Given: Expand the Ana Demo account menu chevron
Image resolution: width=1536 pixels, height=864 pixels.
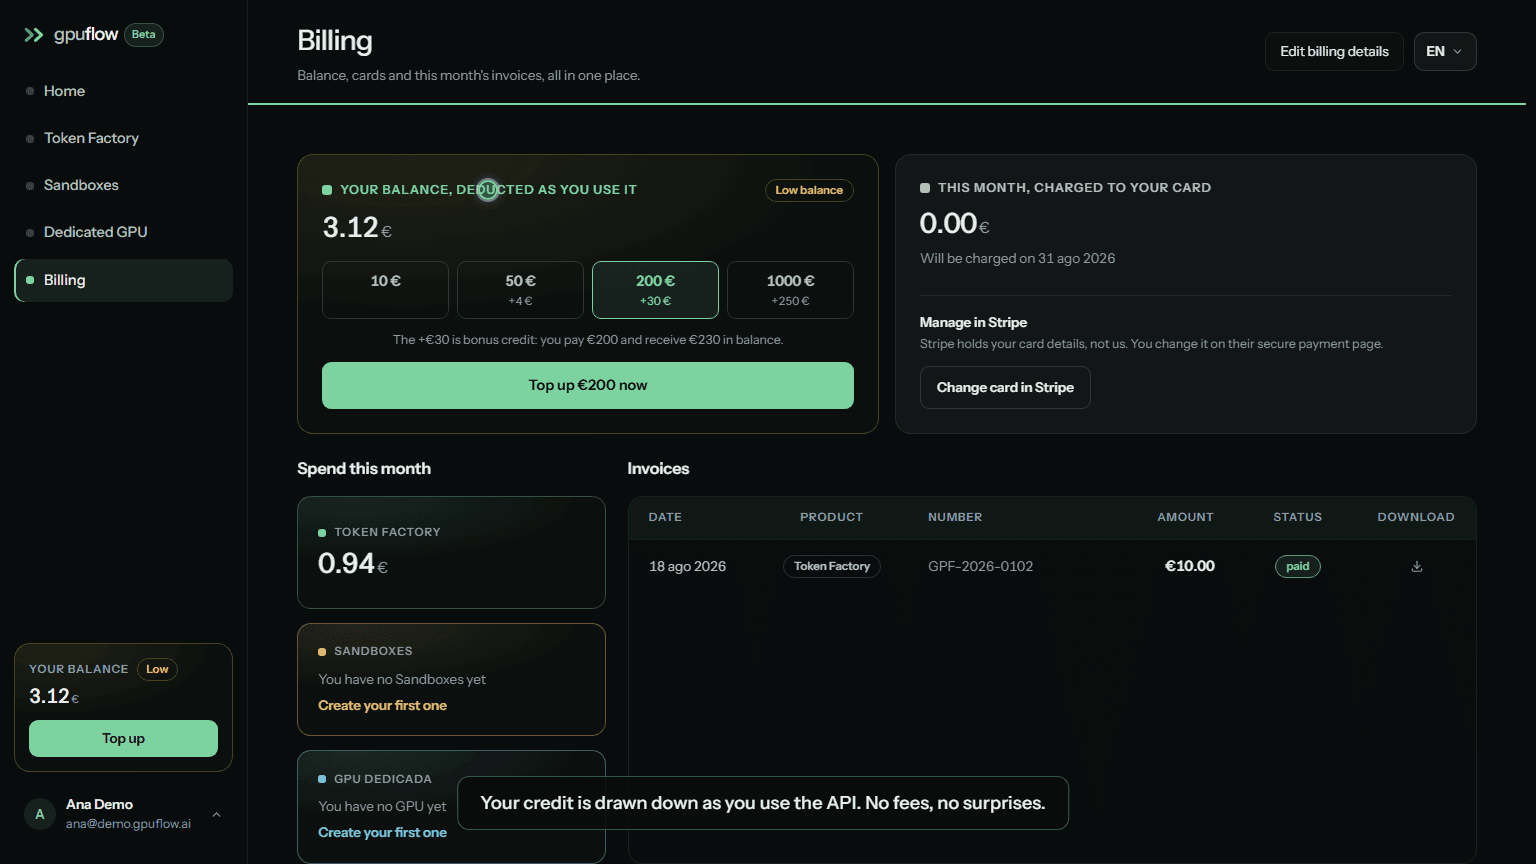Looking at the screenshot, I should [216, 815].
